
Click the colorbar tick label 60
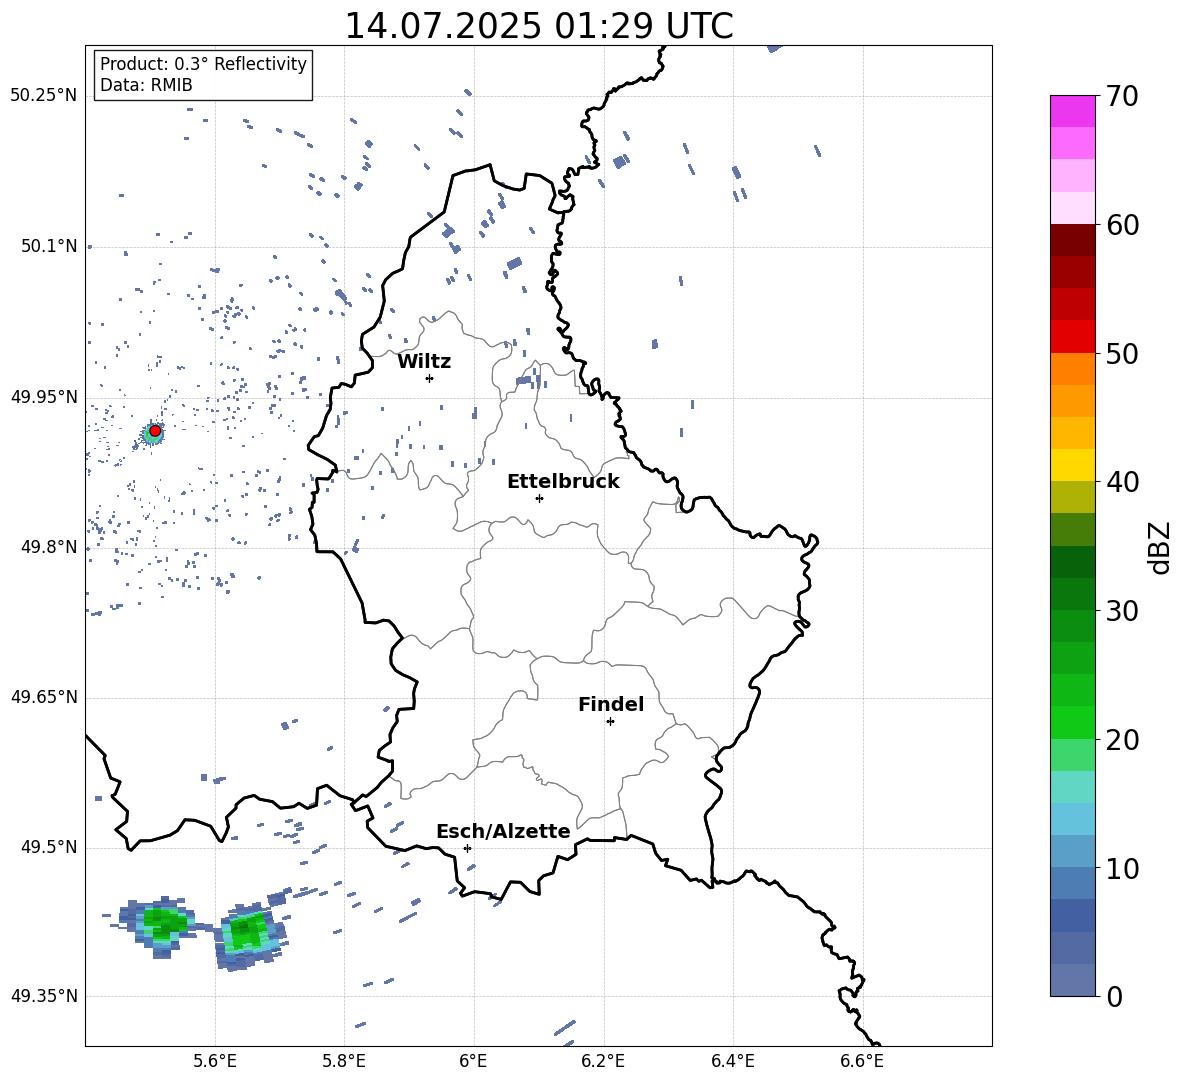(x=1122, y=225)
